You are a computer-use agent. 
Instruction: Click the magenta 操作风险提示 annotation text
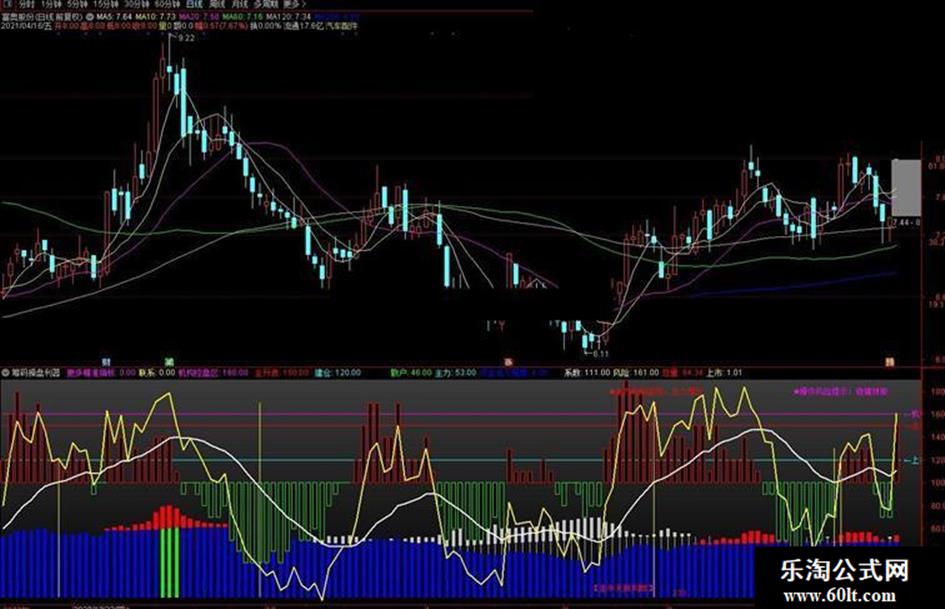point(841,391)
